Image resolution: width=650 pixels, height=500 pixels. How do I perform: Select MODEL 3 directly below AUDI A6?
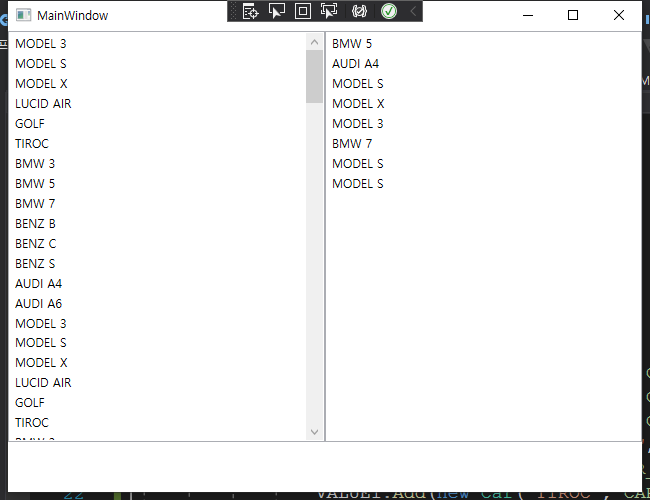(157, 323)
